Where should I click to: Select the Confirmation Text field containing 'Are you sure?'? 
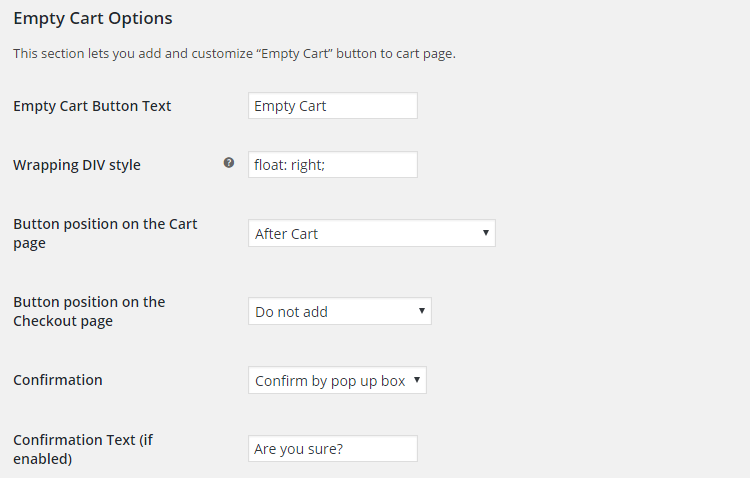coord(333,449)
